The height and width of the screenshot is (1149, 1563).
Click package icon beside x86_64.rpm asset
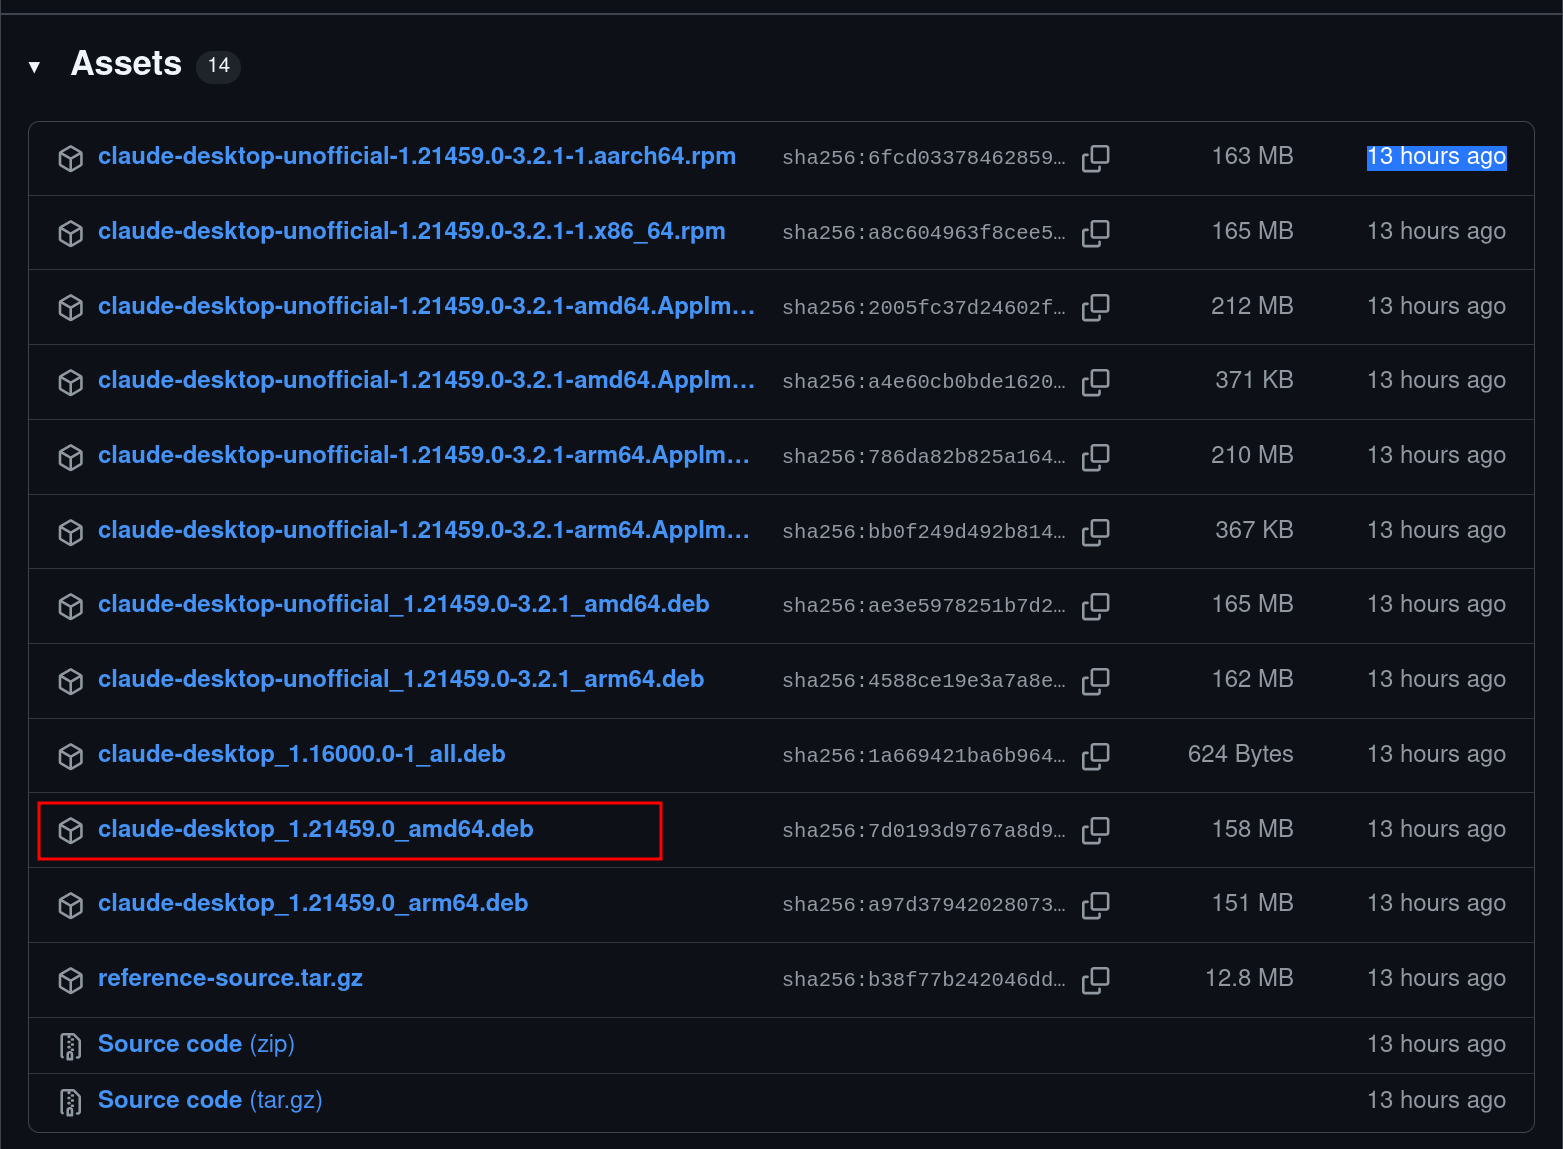[x=70, y=233]
